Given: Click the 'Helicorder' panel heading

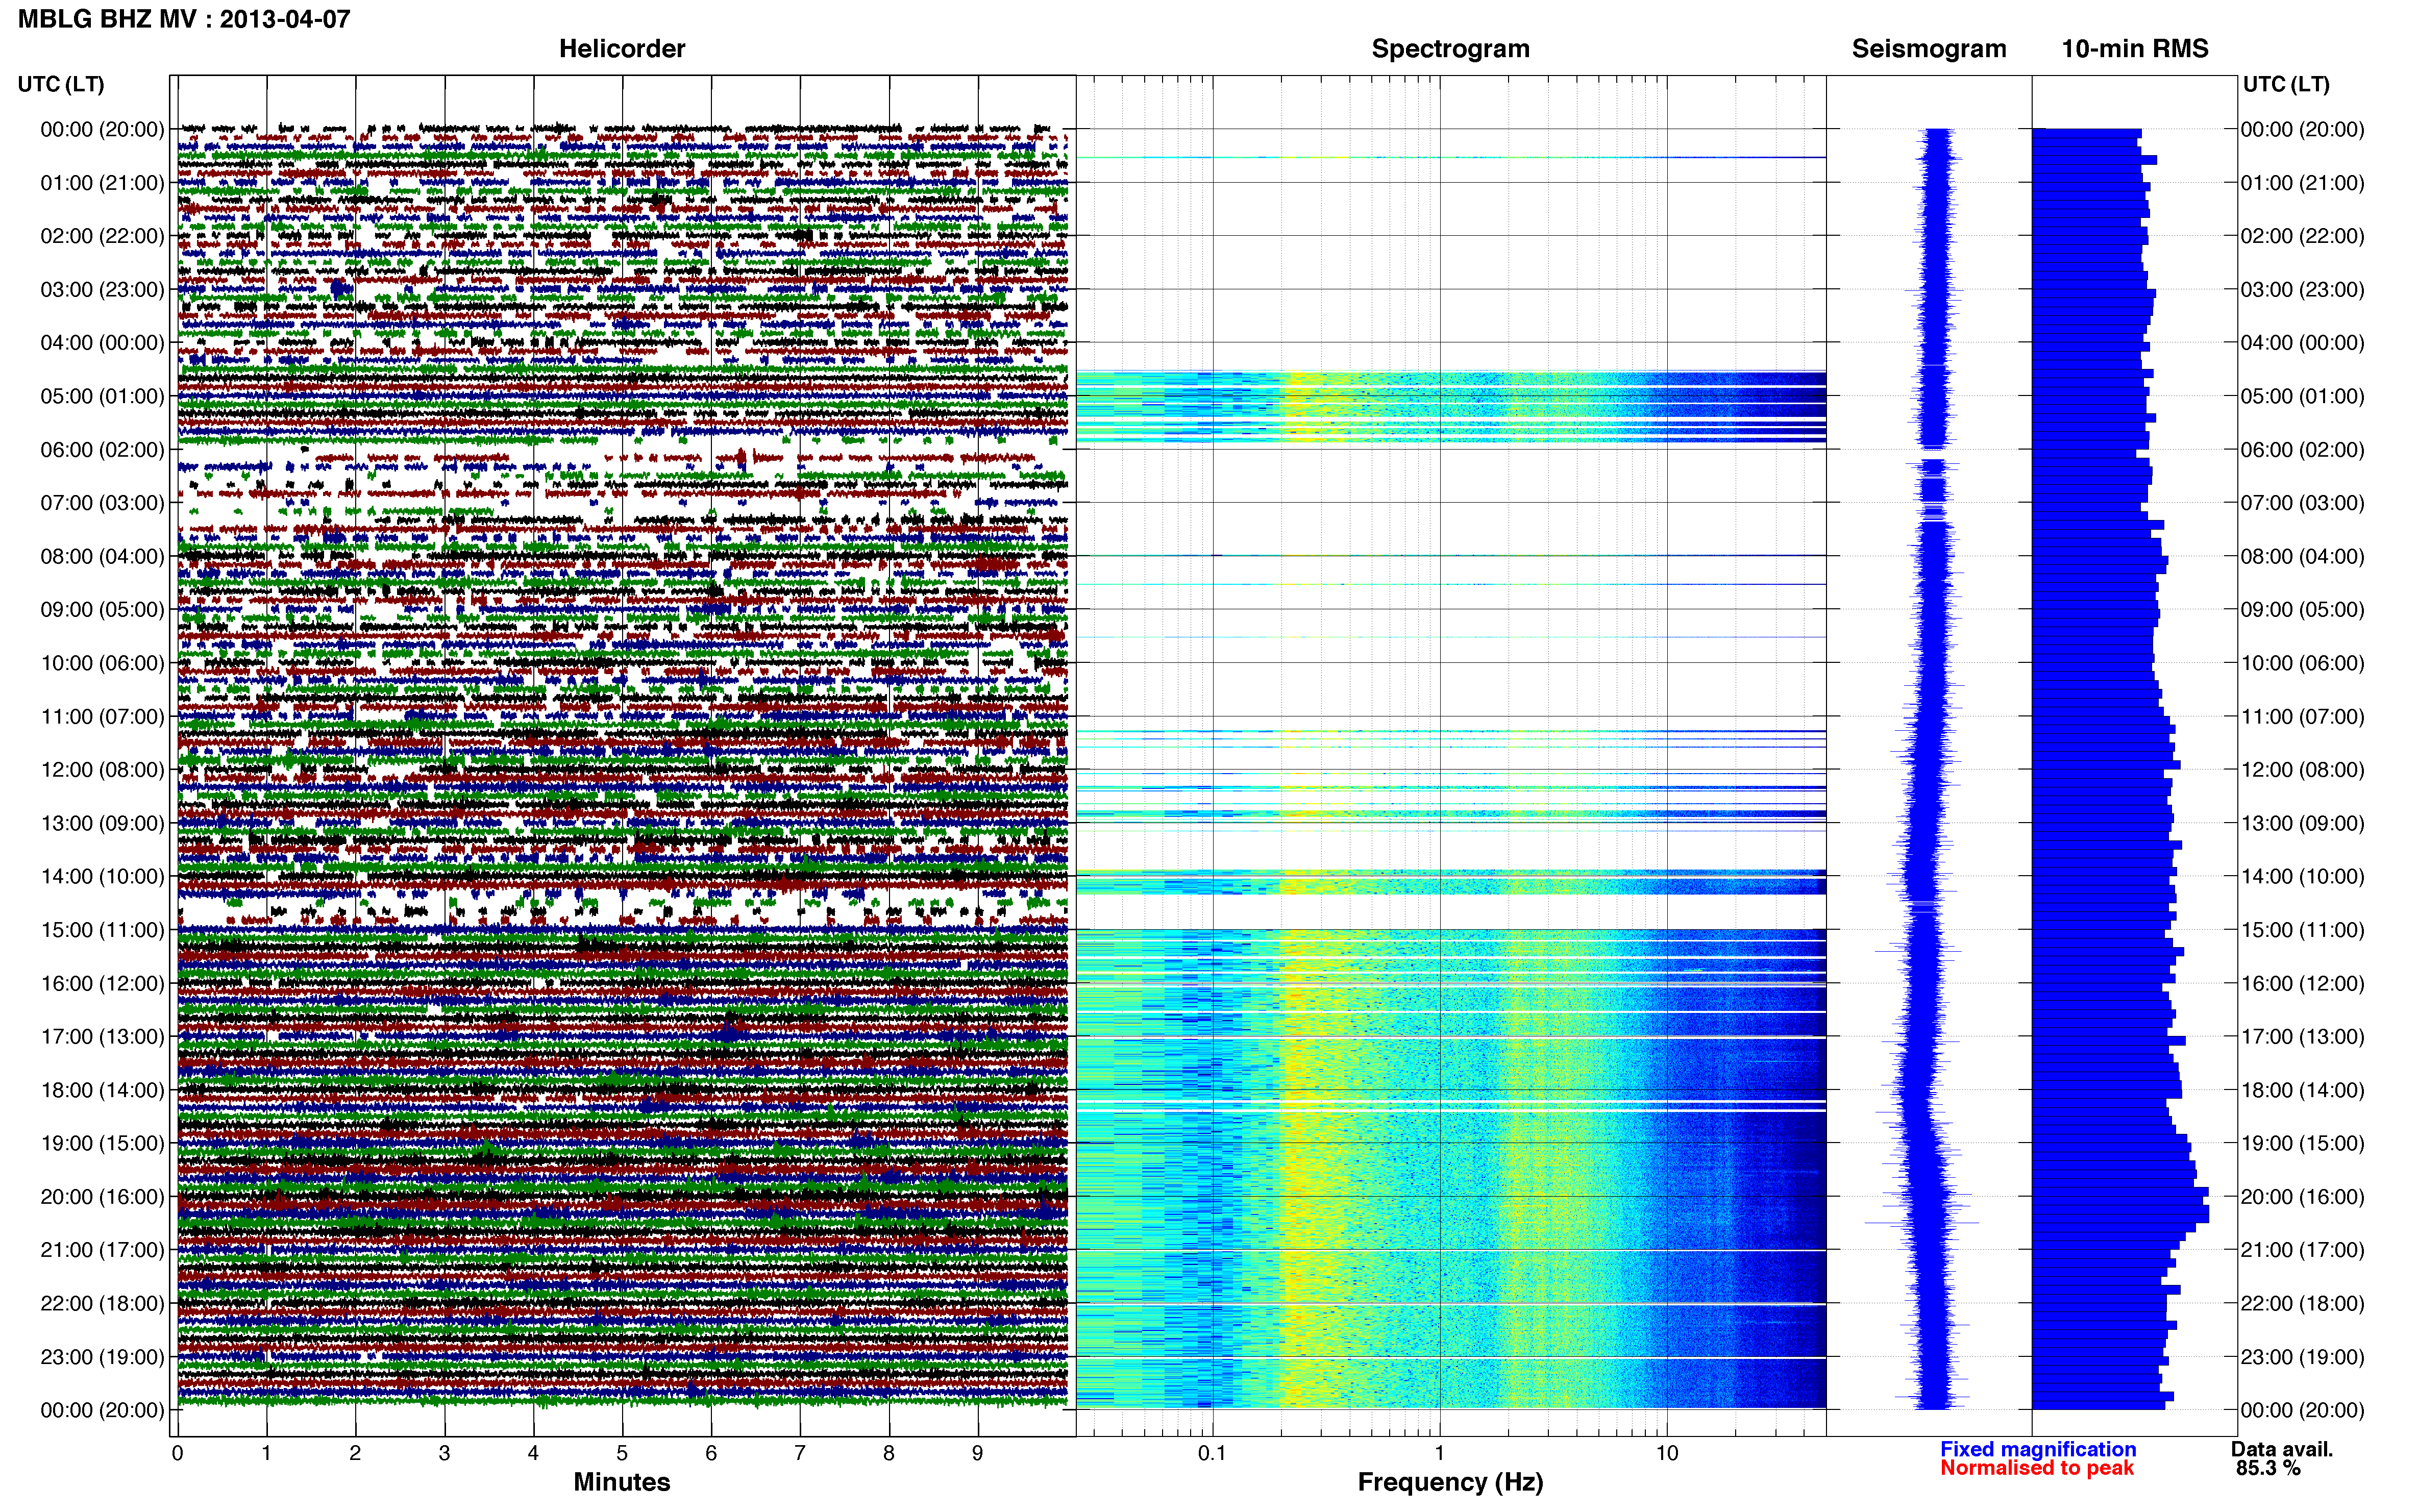Looking at the screenshot, I should coord(622,48).
